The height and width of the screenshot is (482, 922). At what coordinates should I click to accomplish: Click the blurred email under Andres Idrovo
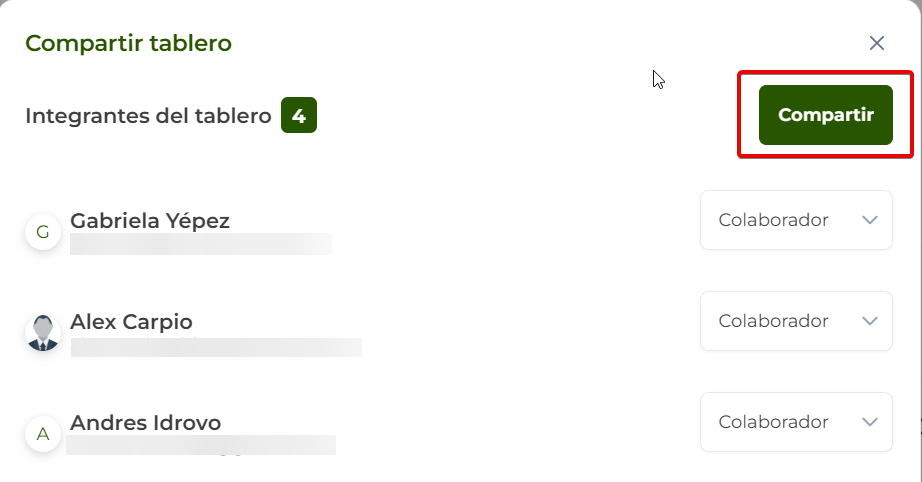(200, 446)
